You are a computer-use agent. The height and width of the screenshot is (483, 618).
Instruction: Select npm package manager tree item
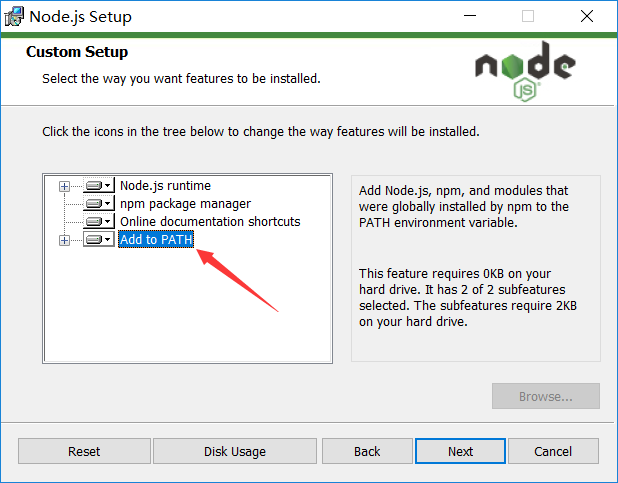pos(185,203)
